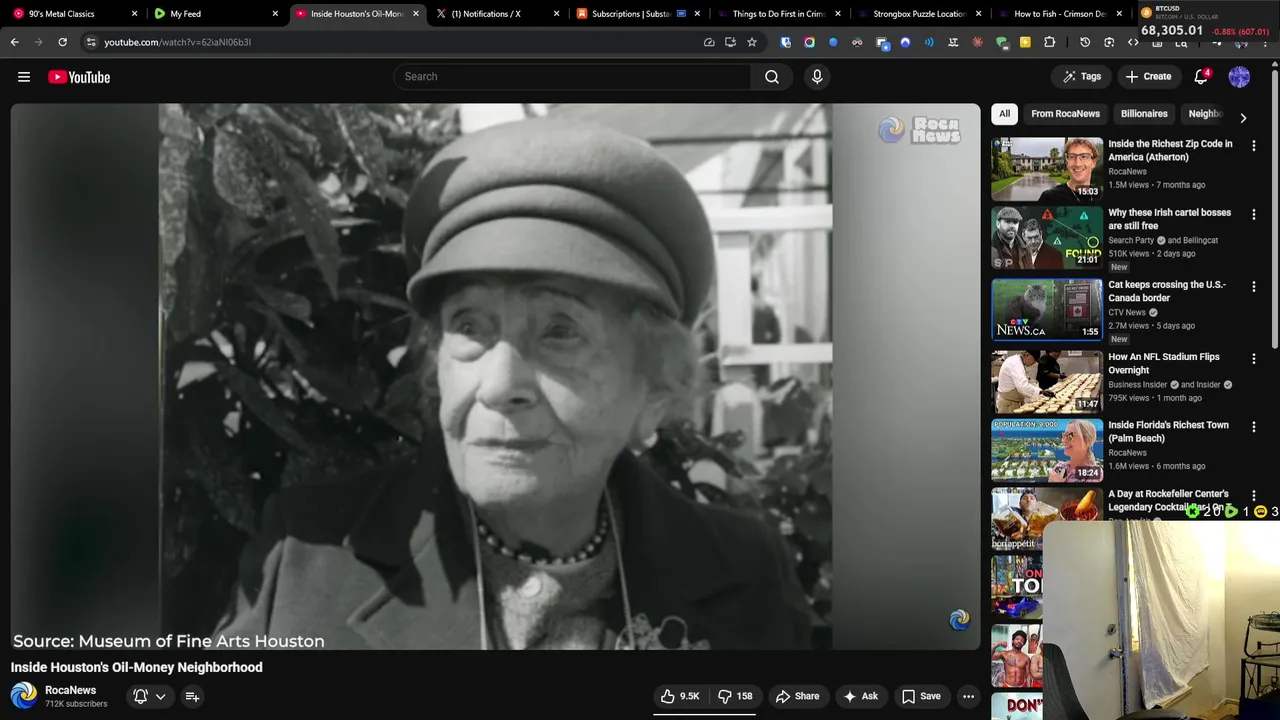Click the add-to-playlist icon beside the subscription bell
The image size is (1280, 720).
pos(192,696)
